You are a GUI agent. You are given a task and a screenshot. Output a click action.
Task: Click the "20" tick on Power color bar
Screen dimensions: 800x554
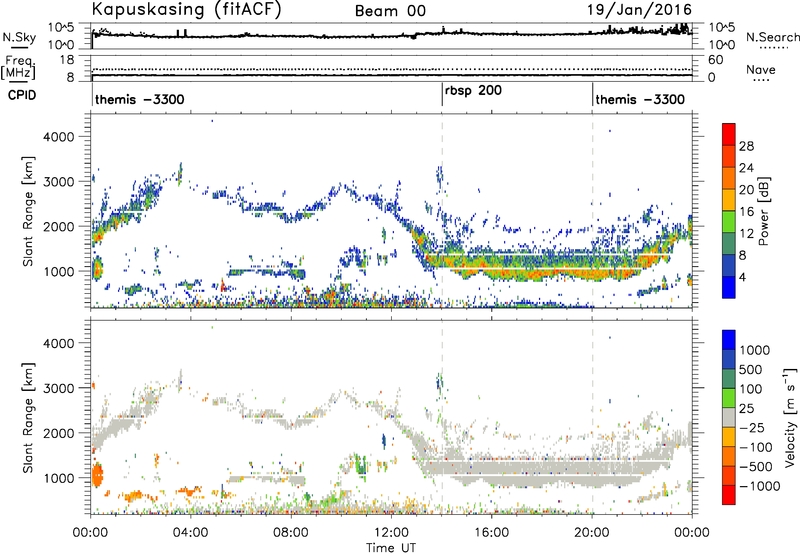point(746,190)
